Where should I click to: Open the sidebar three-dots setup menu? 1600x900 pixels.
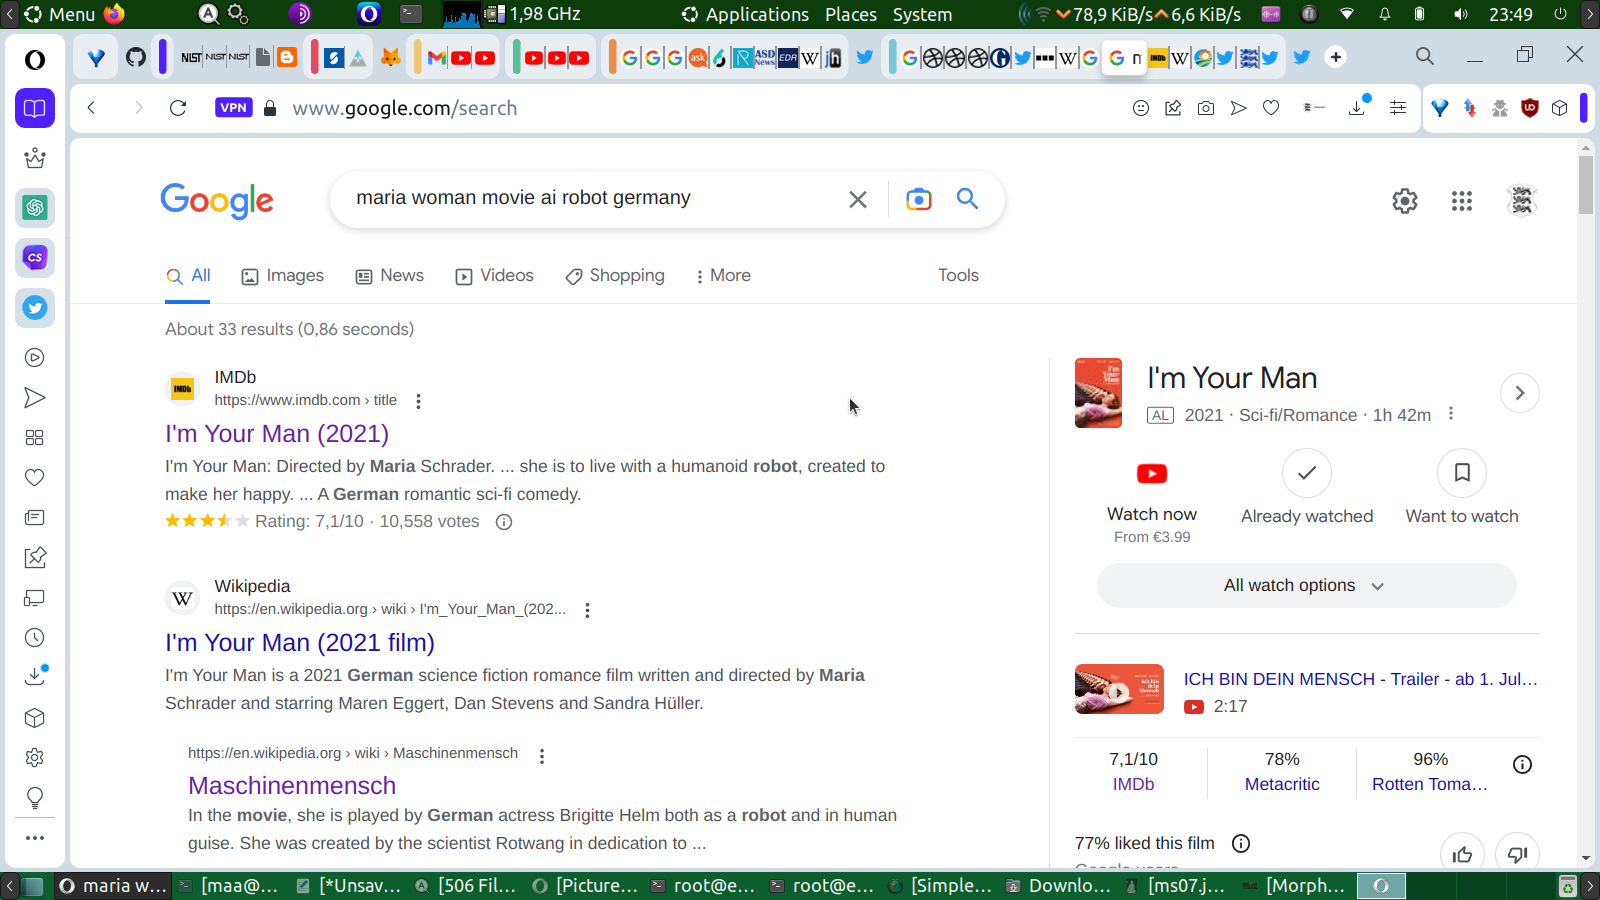[x=35, y=838]
